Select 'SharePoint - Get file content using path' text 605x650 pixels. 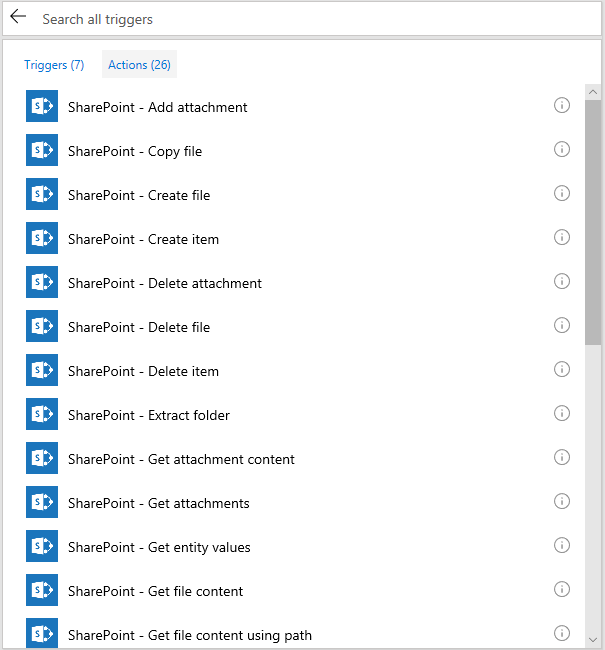pyautogui.click(x=190, y=635)
